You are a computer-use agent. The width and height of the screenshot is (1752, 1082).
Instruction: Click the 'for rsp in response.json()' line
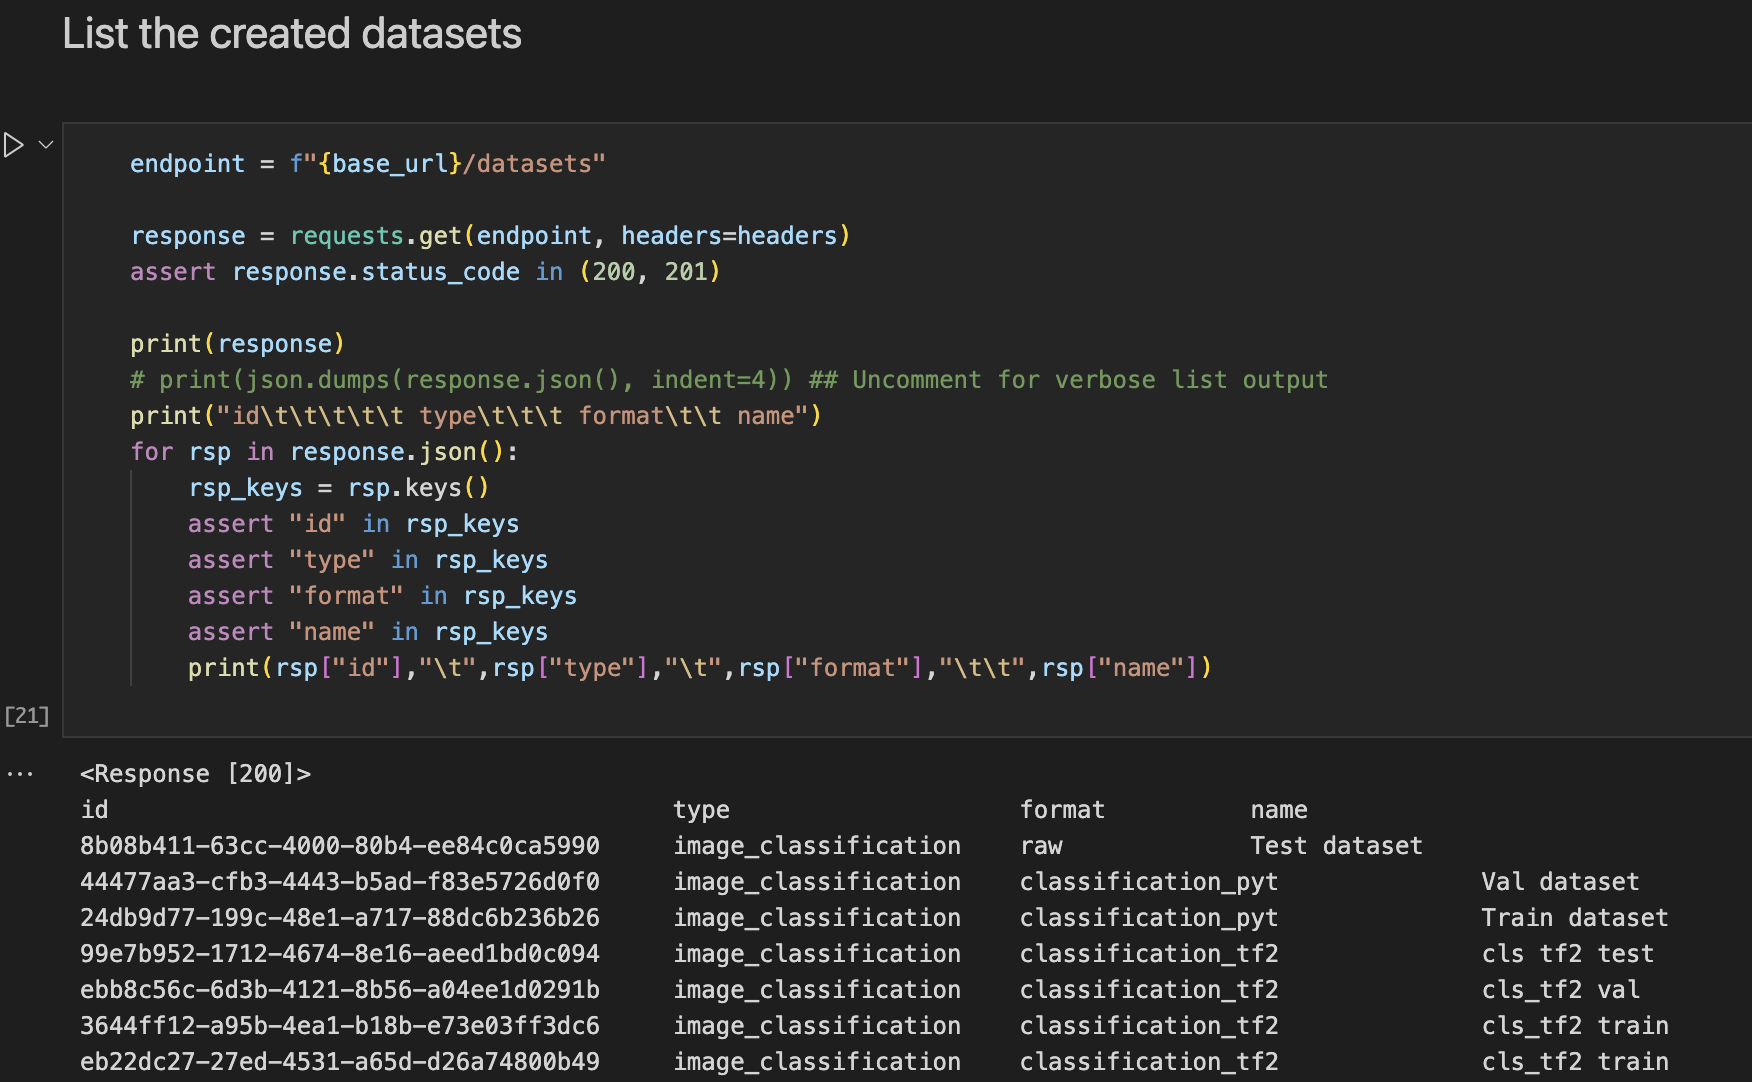click(x=325, y=452)
